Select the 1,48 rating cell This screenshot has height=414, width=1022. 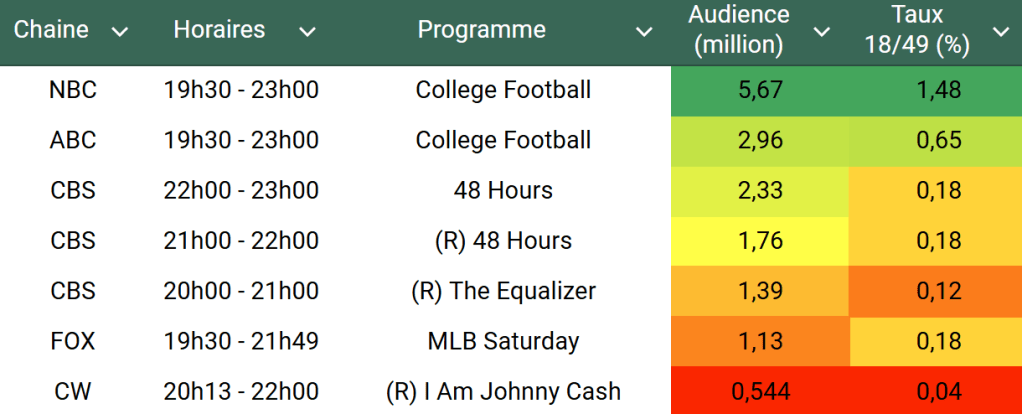tap(938, 90)
